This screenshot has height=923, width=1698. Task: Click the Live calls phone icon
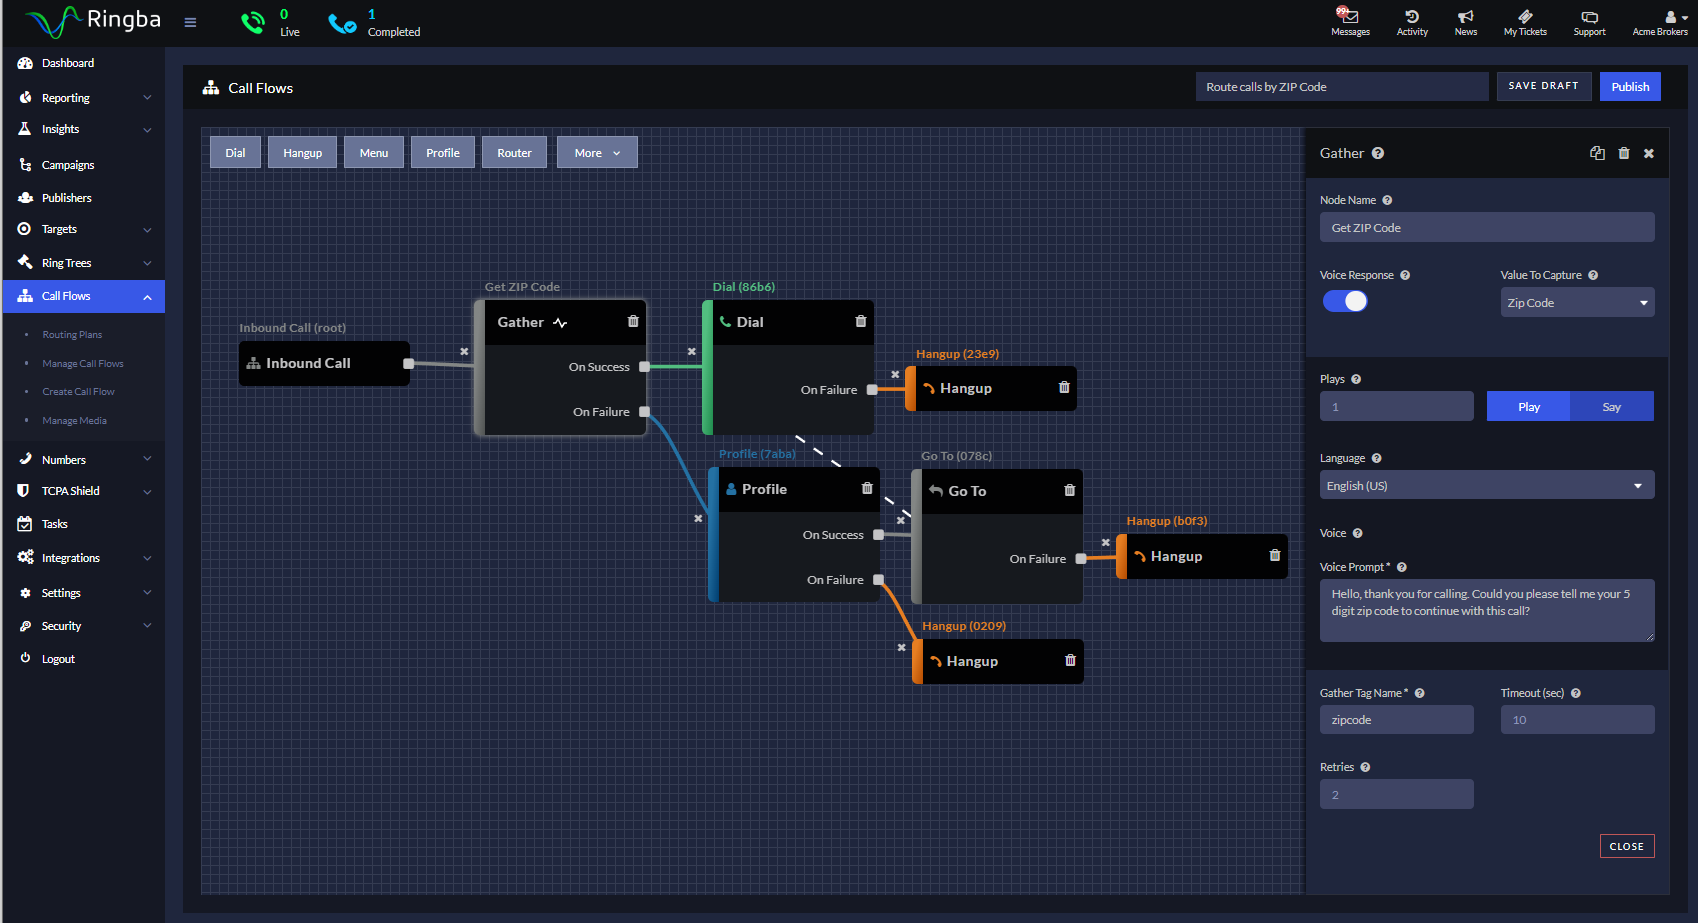pyautogui.click(x=253, y=22)
